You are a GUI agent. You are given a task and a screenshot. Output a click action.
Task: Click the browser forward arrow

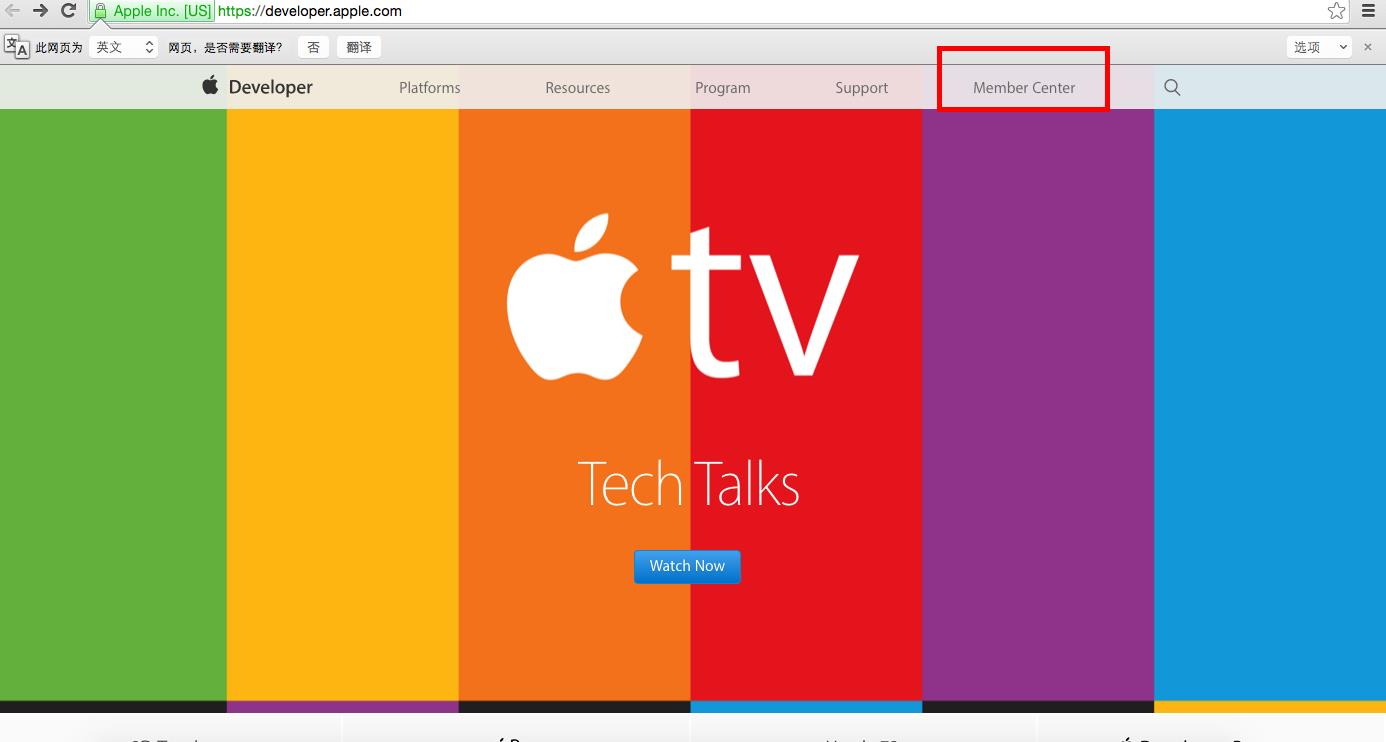point(40,11)
